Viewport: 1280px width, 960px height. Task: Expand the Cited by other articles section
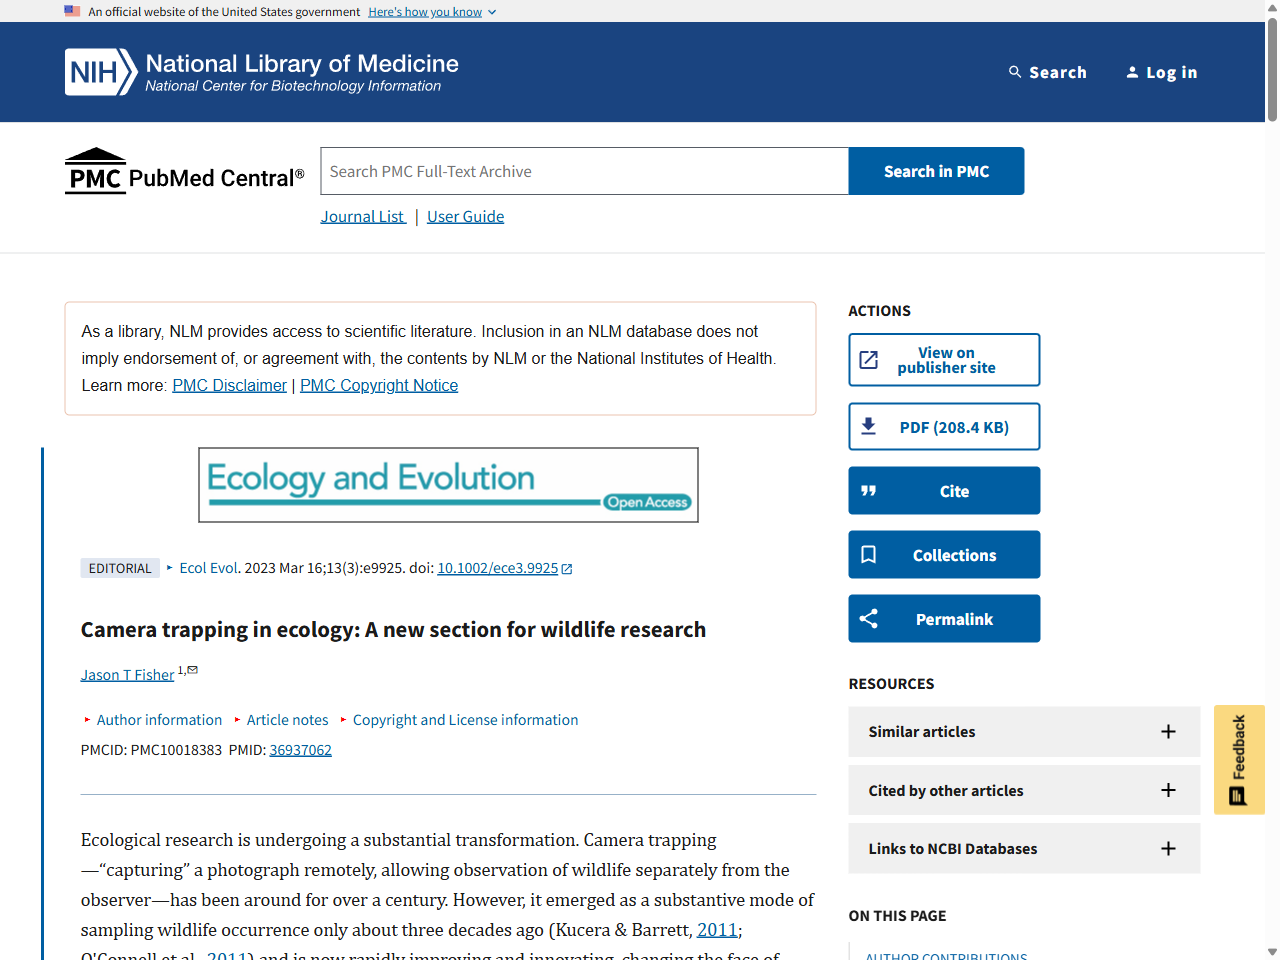[1168, 790]
